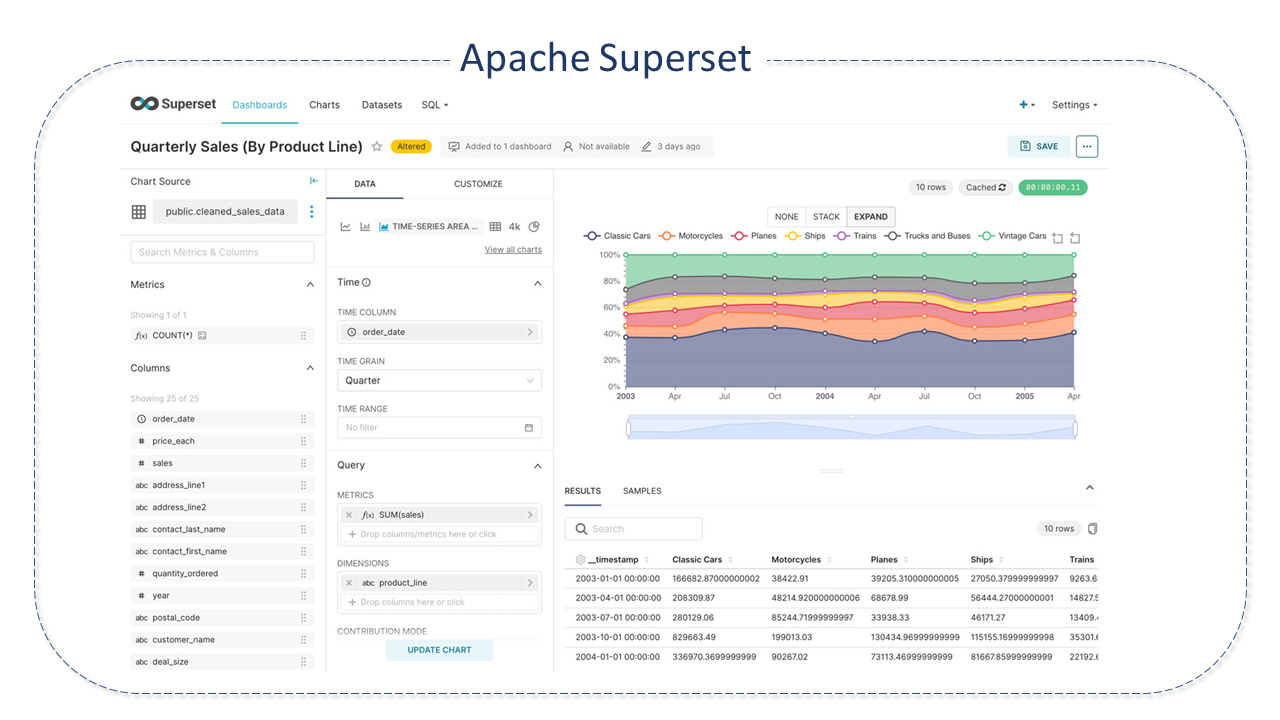Toggle Classic Cars series in legend
The image size is (1280, 720).
click(617, 236)
